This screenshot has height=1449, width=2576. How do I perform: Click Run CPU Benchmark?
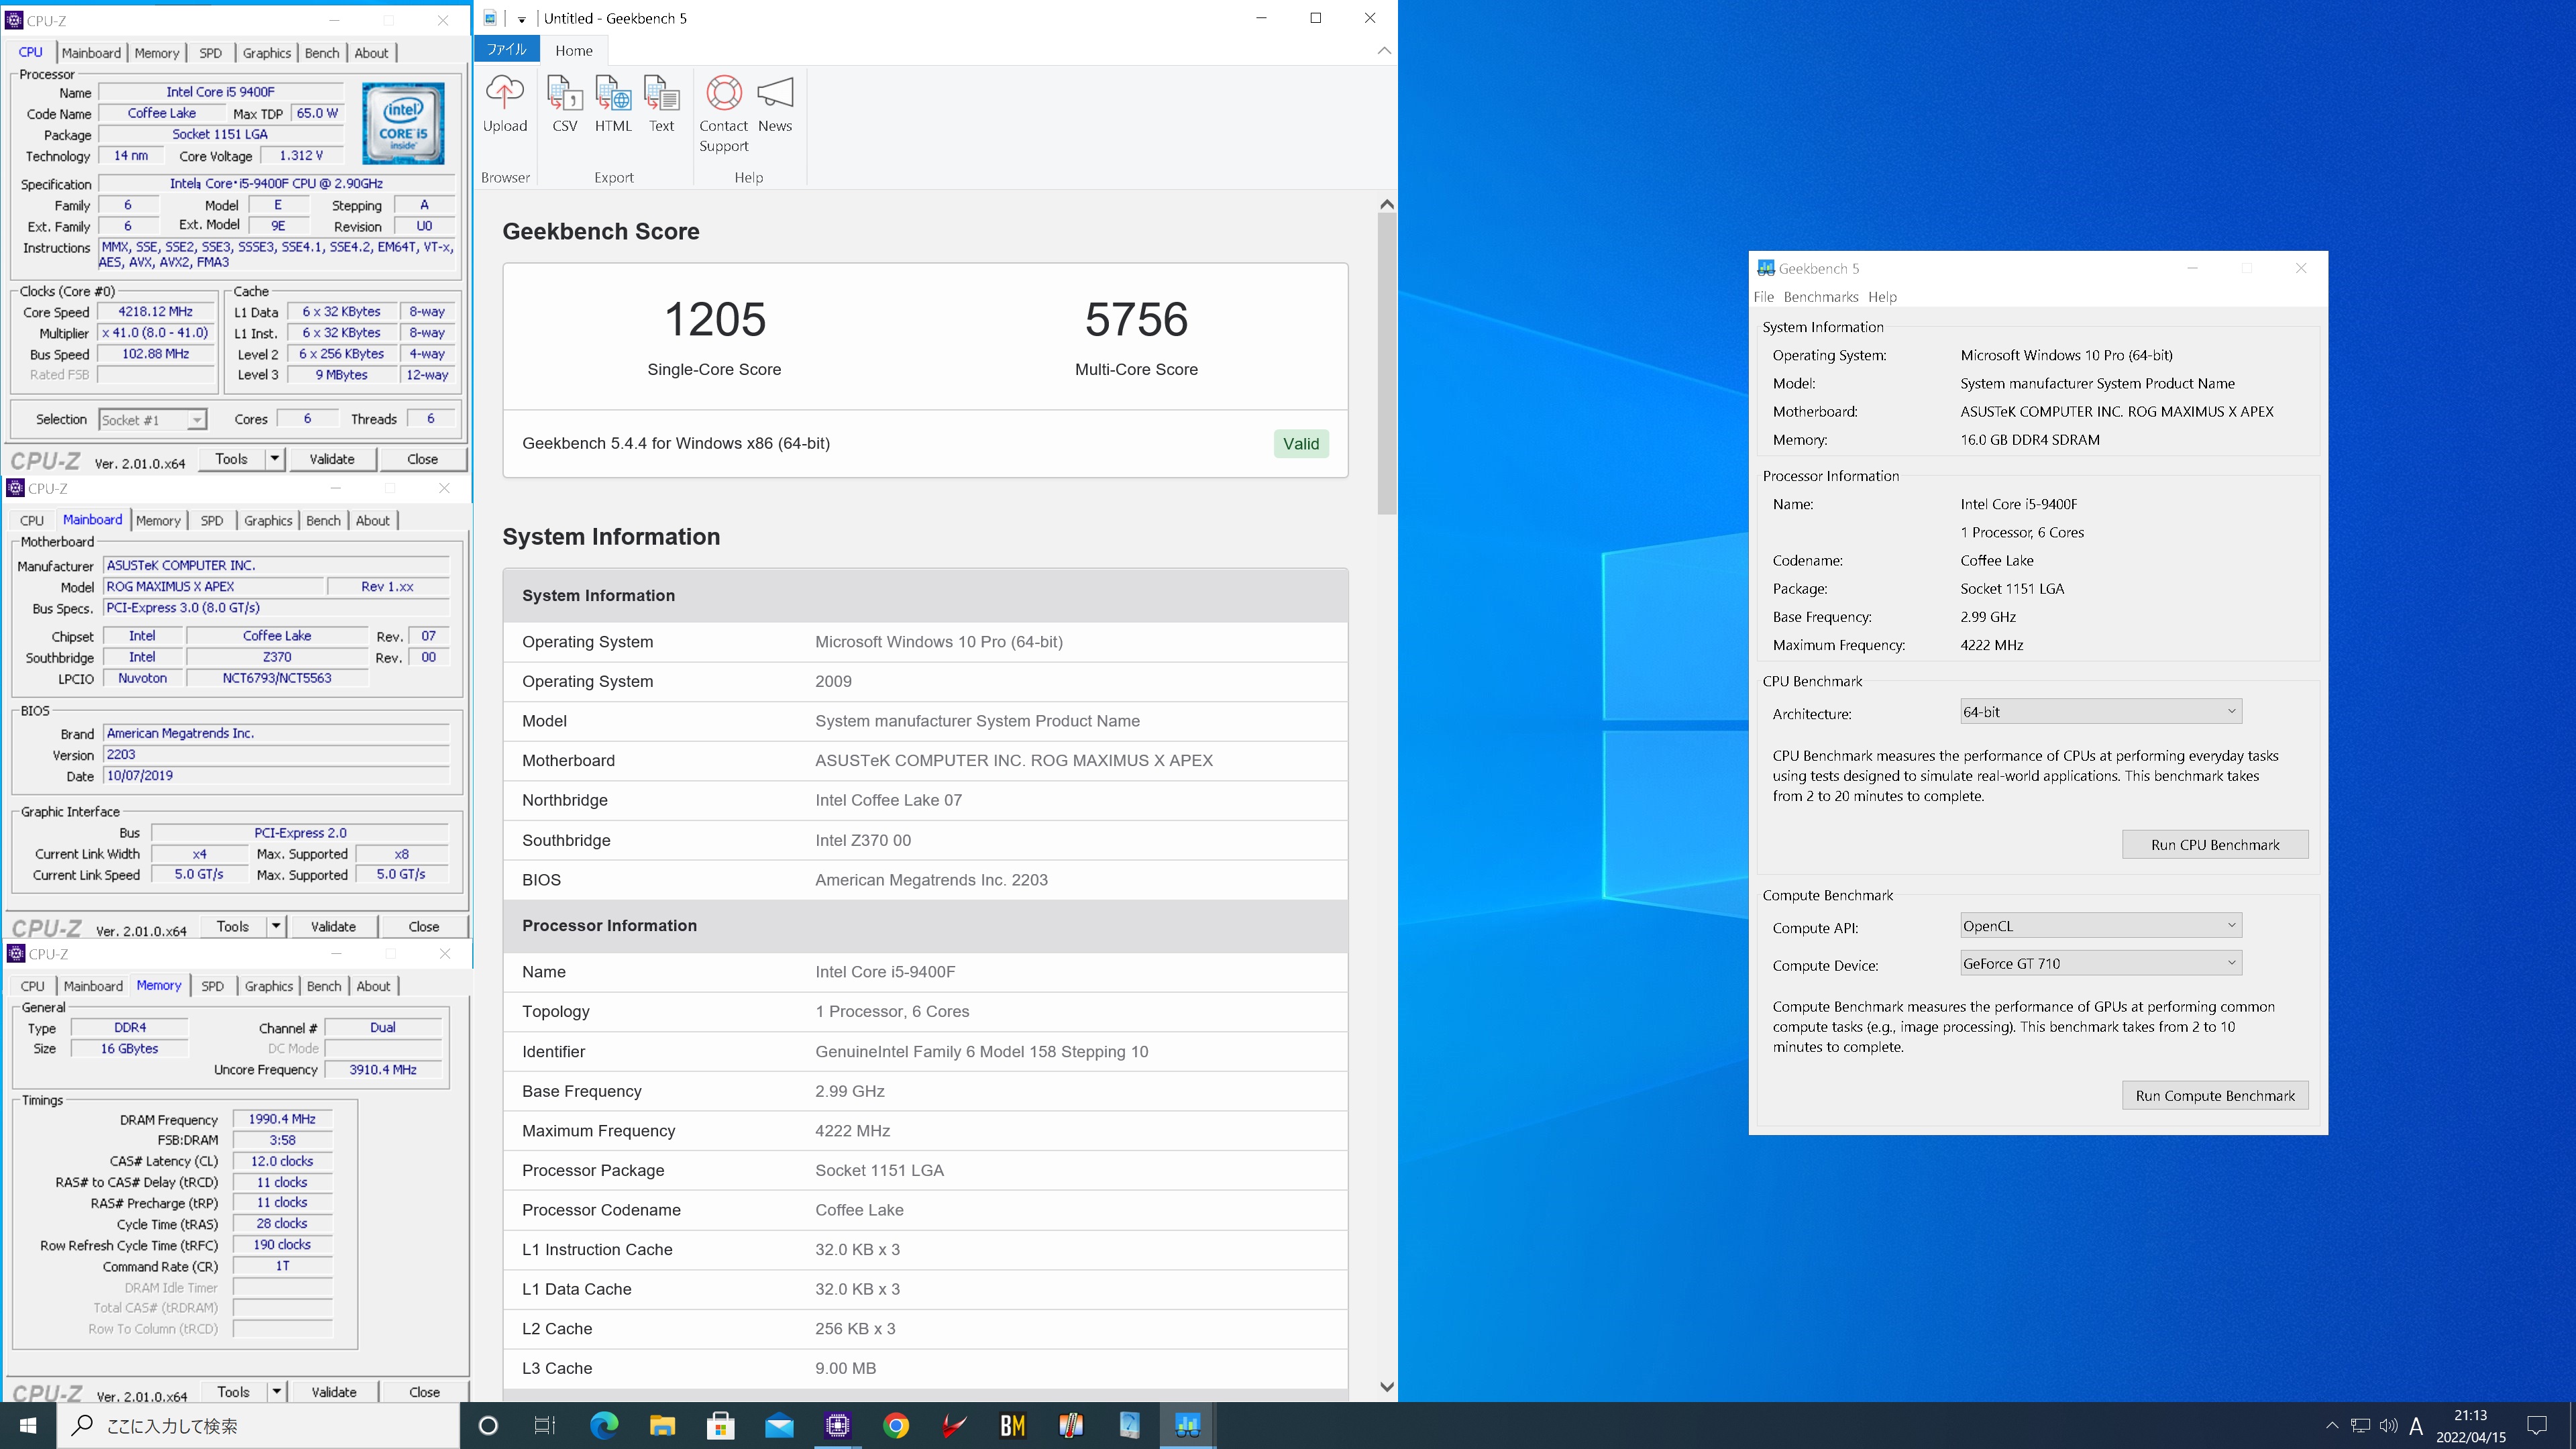pos(2215,844)
